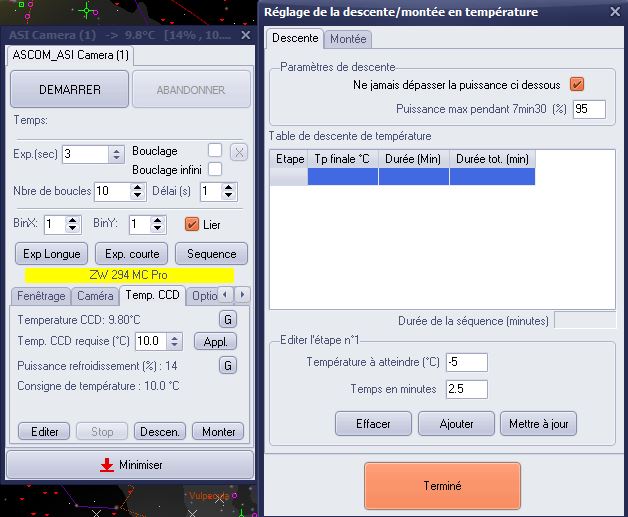Toggle 'Ne jamais dépasser la puissance' checkbox
Image resolution: width=628 pixels, height=517 pixels.
pos(576,84)
